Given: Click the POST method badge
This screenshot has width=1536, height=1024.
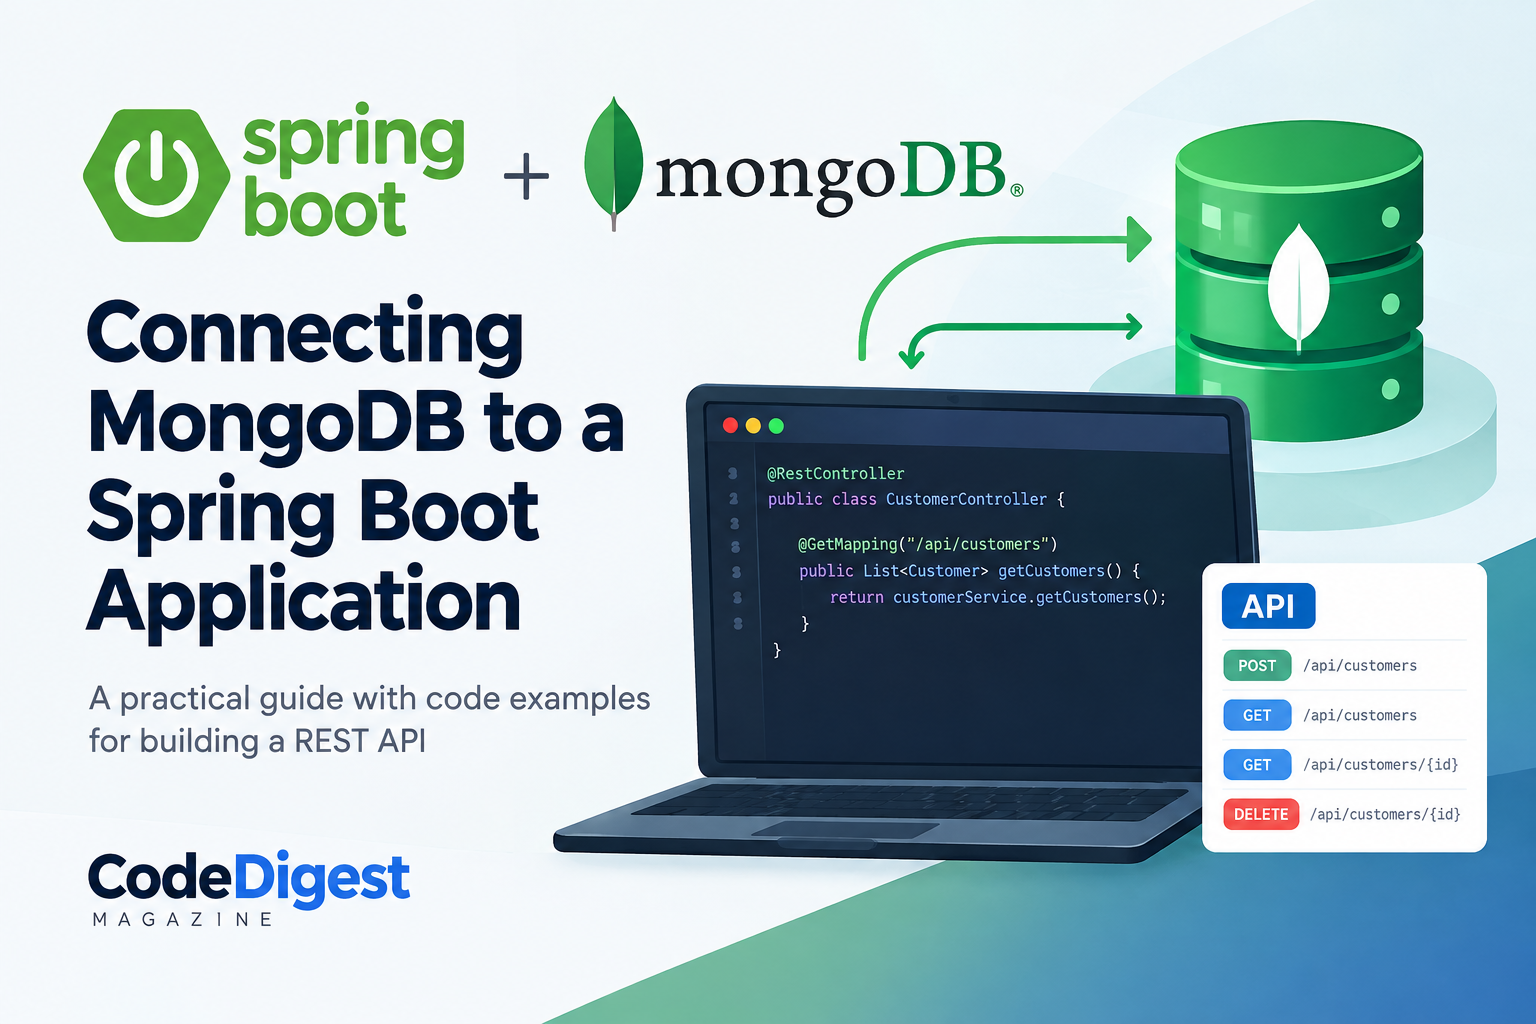Looking at the screenshot, I should (x=1257, y=666).
